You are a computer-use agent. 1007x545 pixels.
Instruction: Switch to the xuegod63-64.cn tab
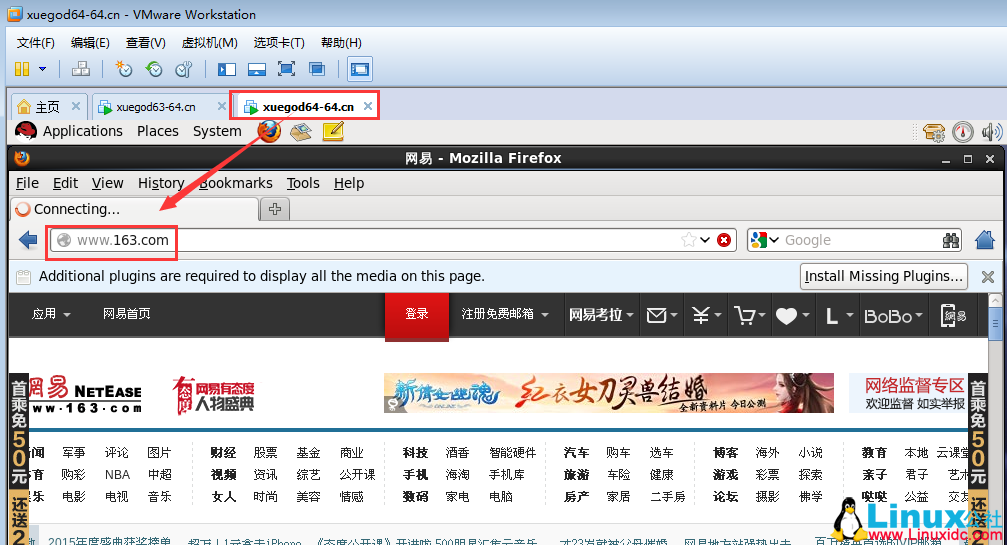155,107
